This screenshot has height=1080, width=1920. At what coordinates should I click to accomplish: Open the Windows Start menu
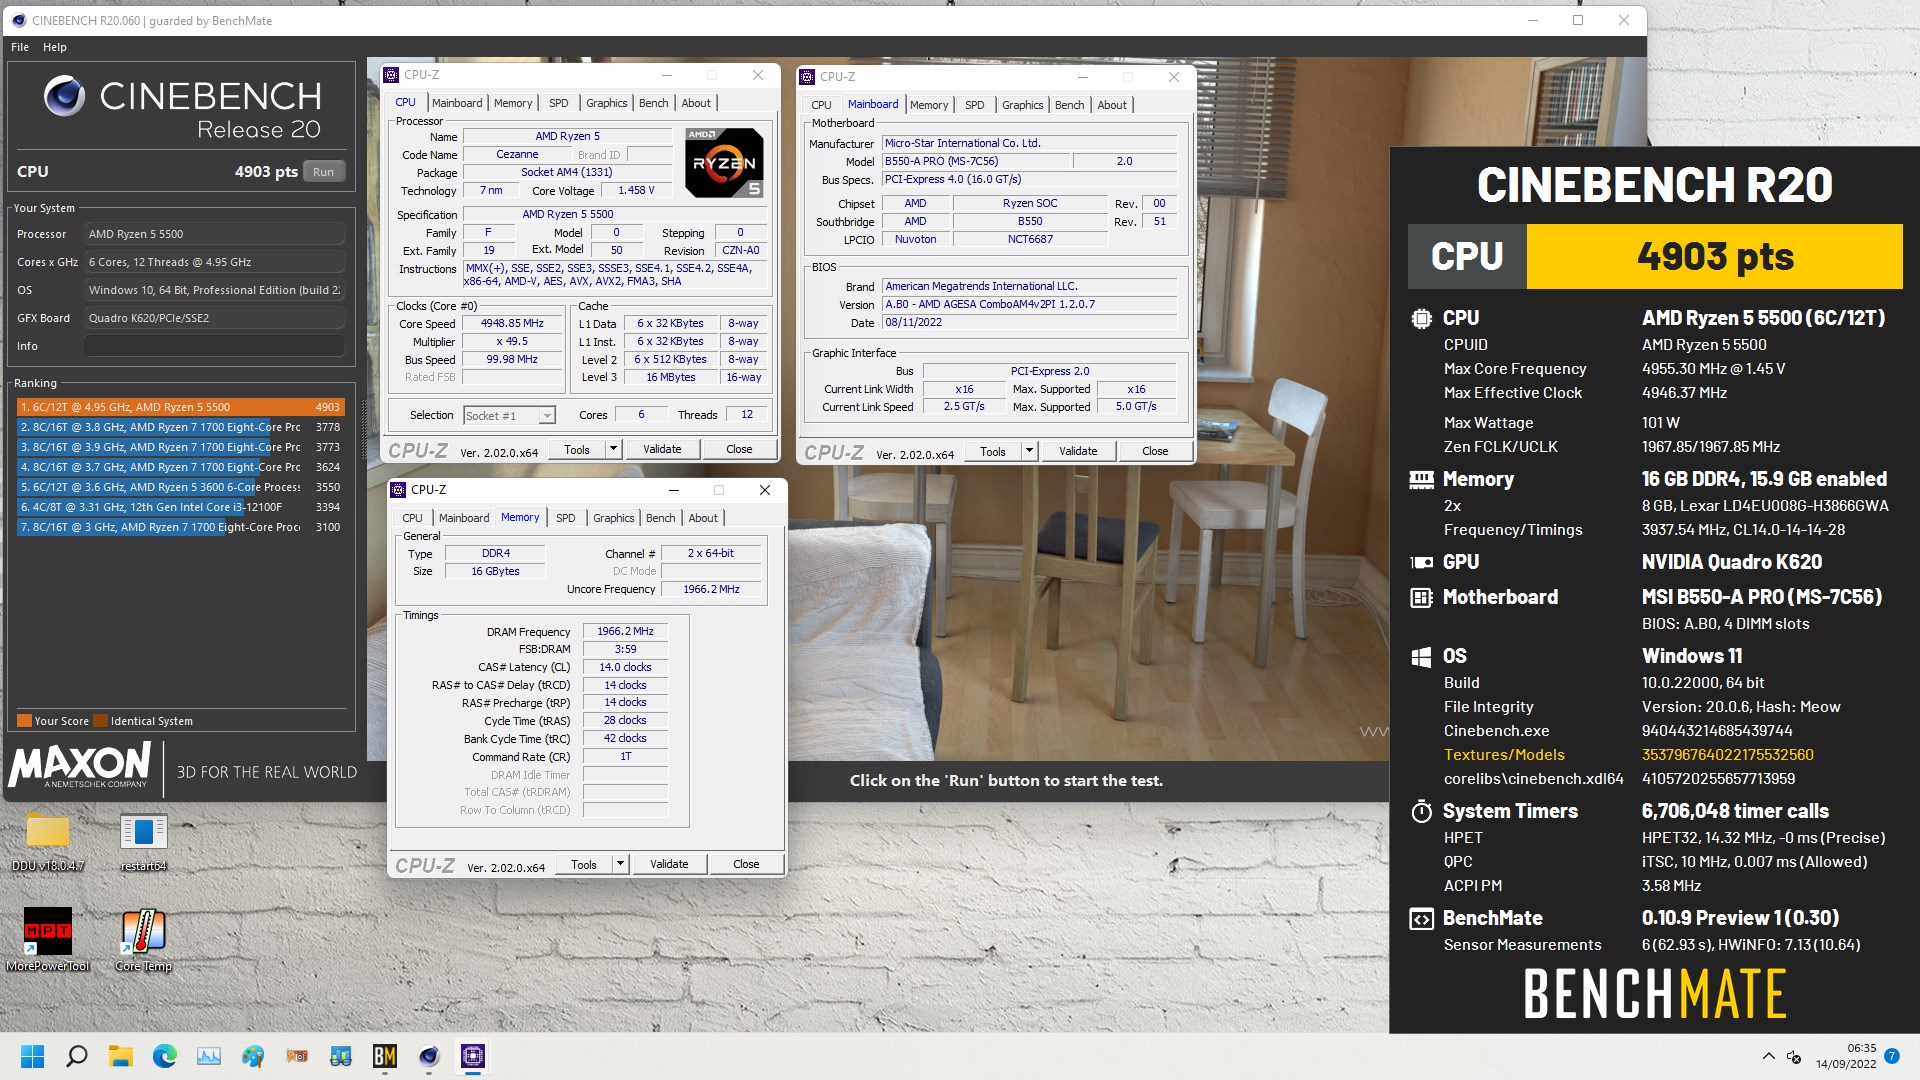(x=33, y=1056)
